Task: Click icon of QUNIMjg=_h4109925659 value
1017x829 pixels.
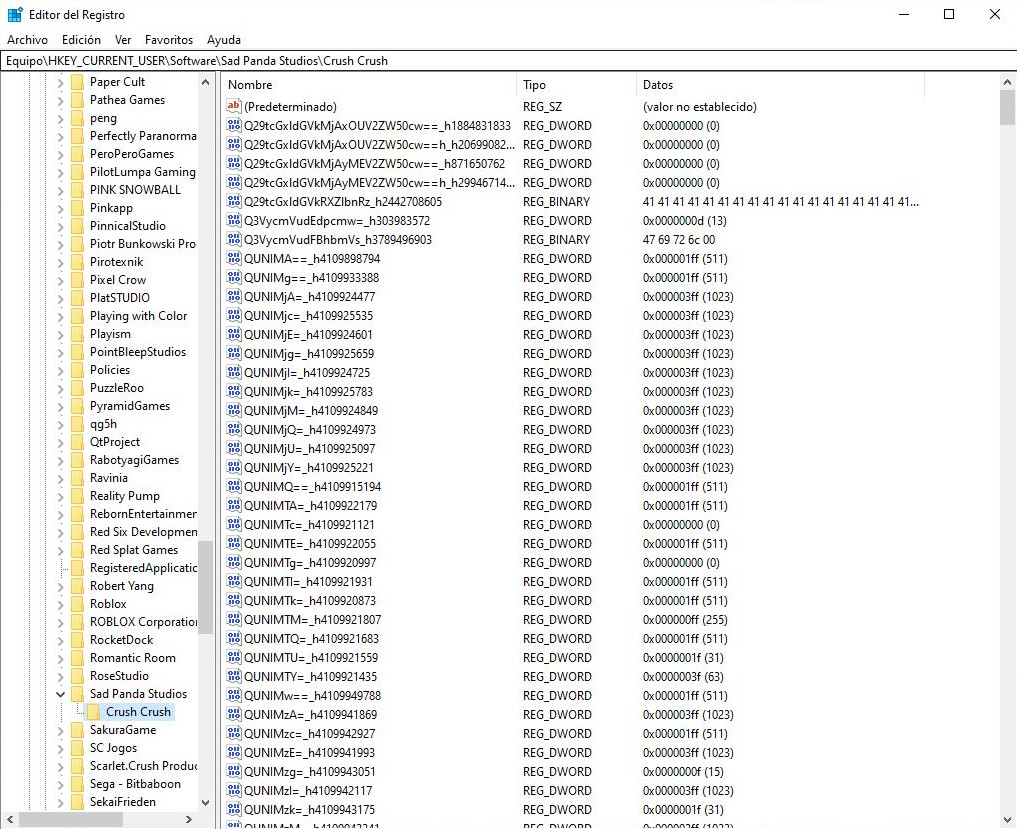Action: [x=233, y=354]
